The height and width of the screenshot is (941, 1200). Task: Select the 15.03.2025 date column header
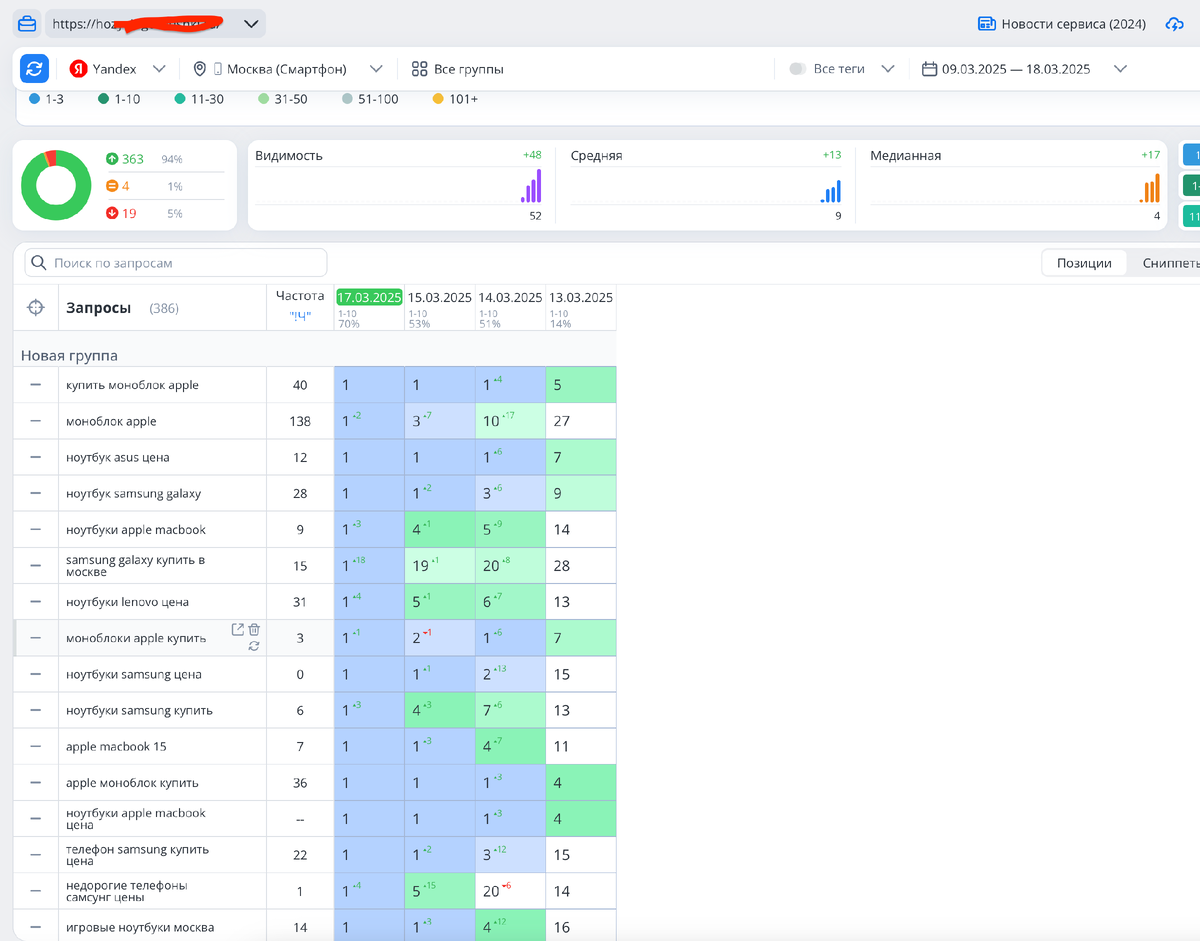click(x=440, y=297)
